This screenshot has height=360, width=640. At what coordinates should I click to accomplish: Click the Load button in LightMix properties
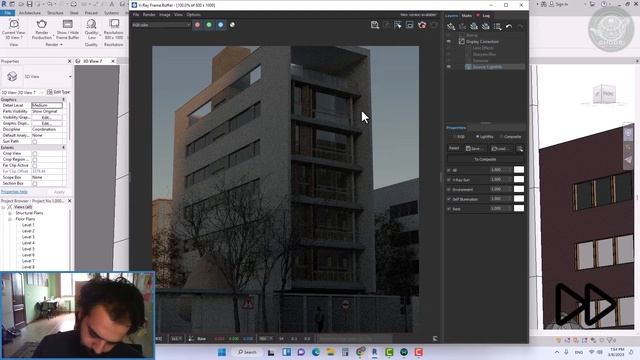[x=500, y=149]
